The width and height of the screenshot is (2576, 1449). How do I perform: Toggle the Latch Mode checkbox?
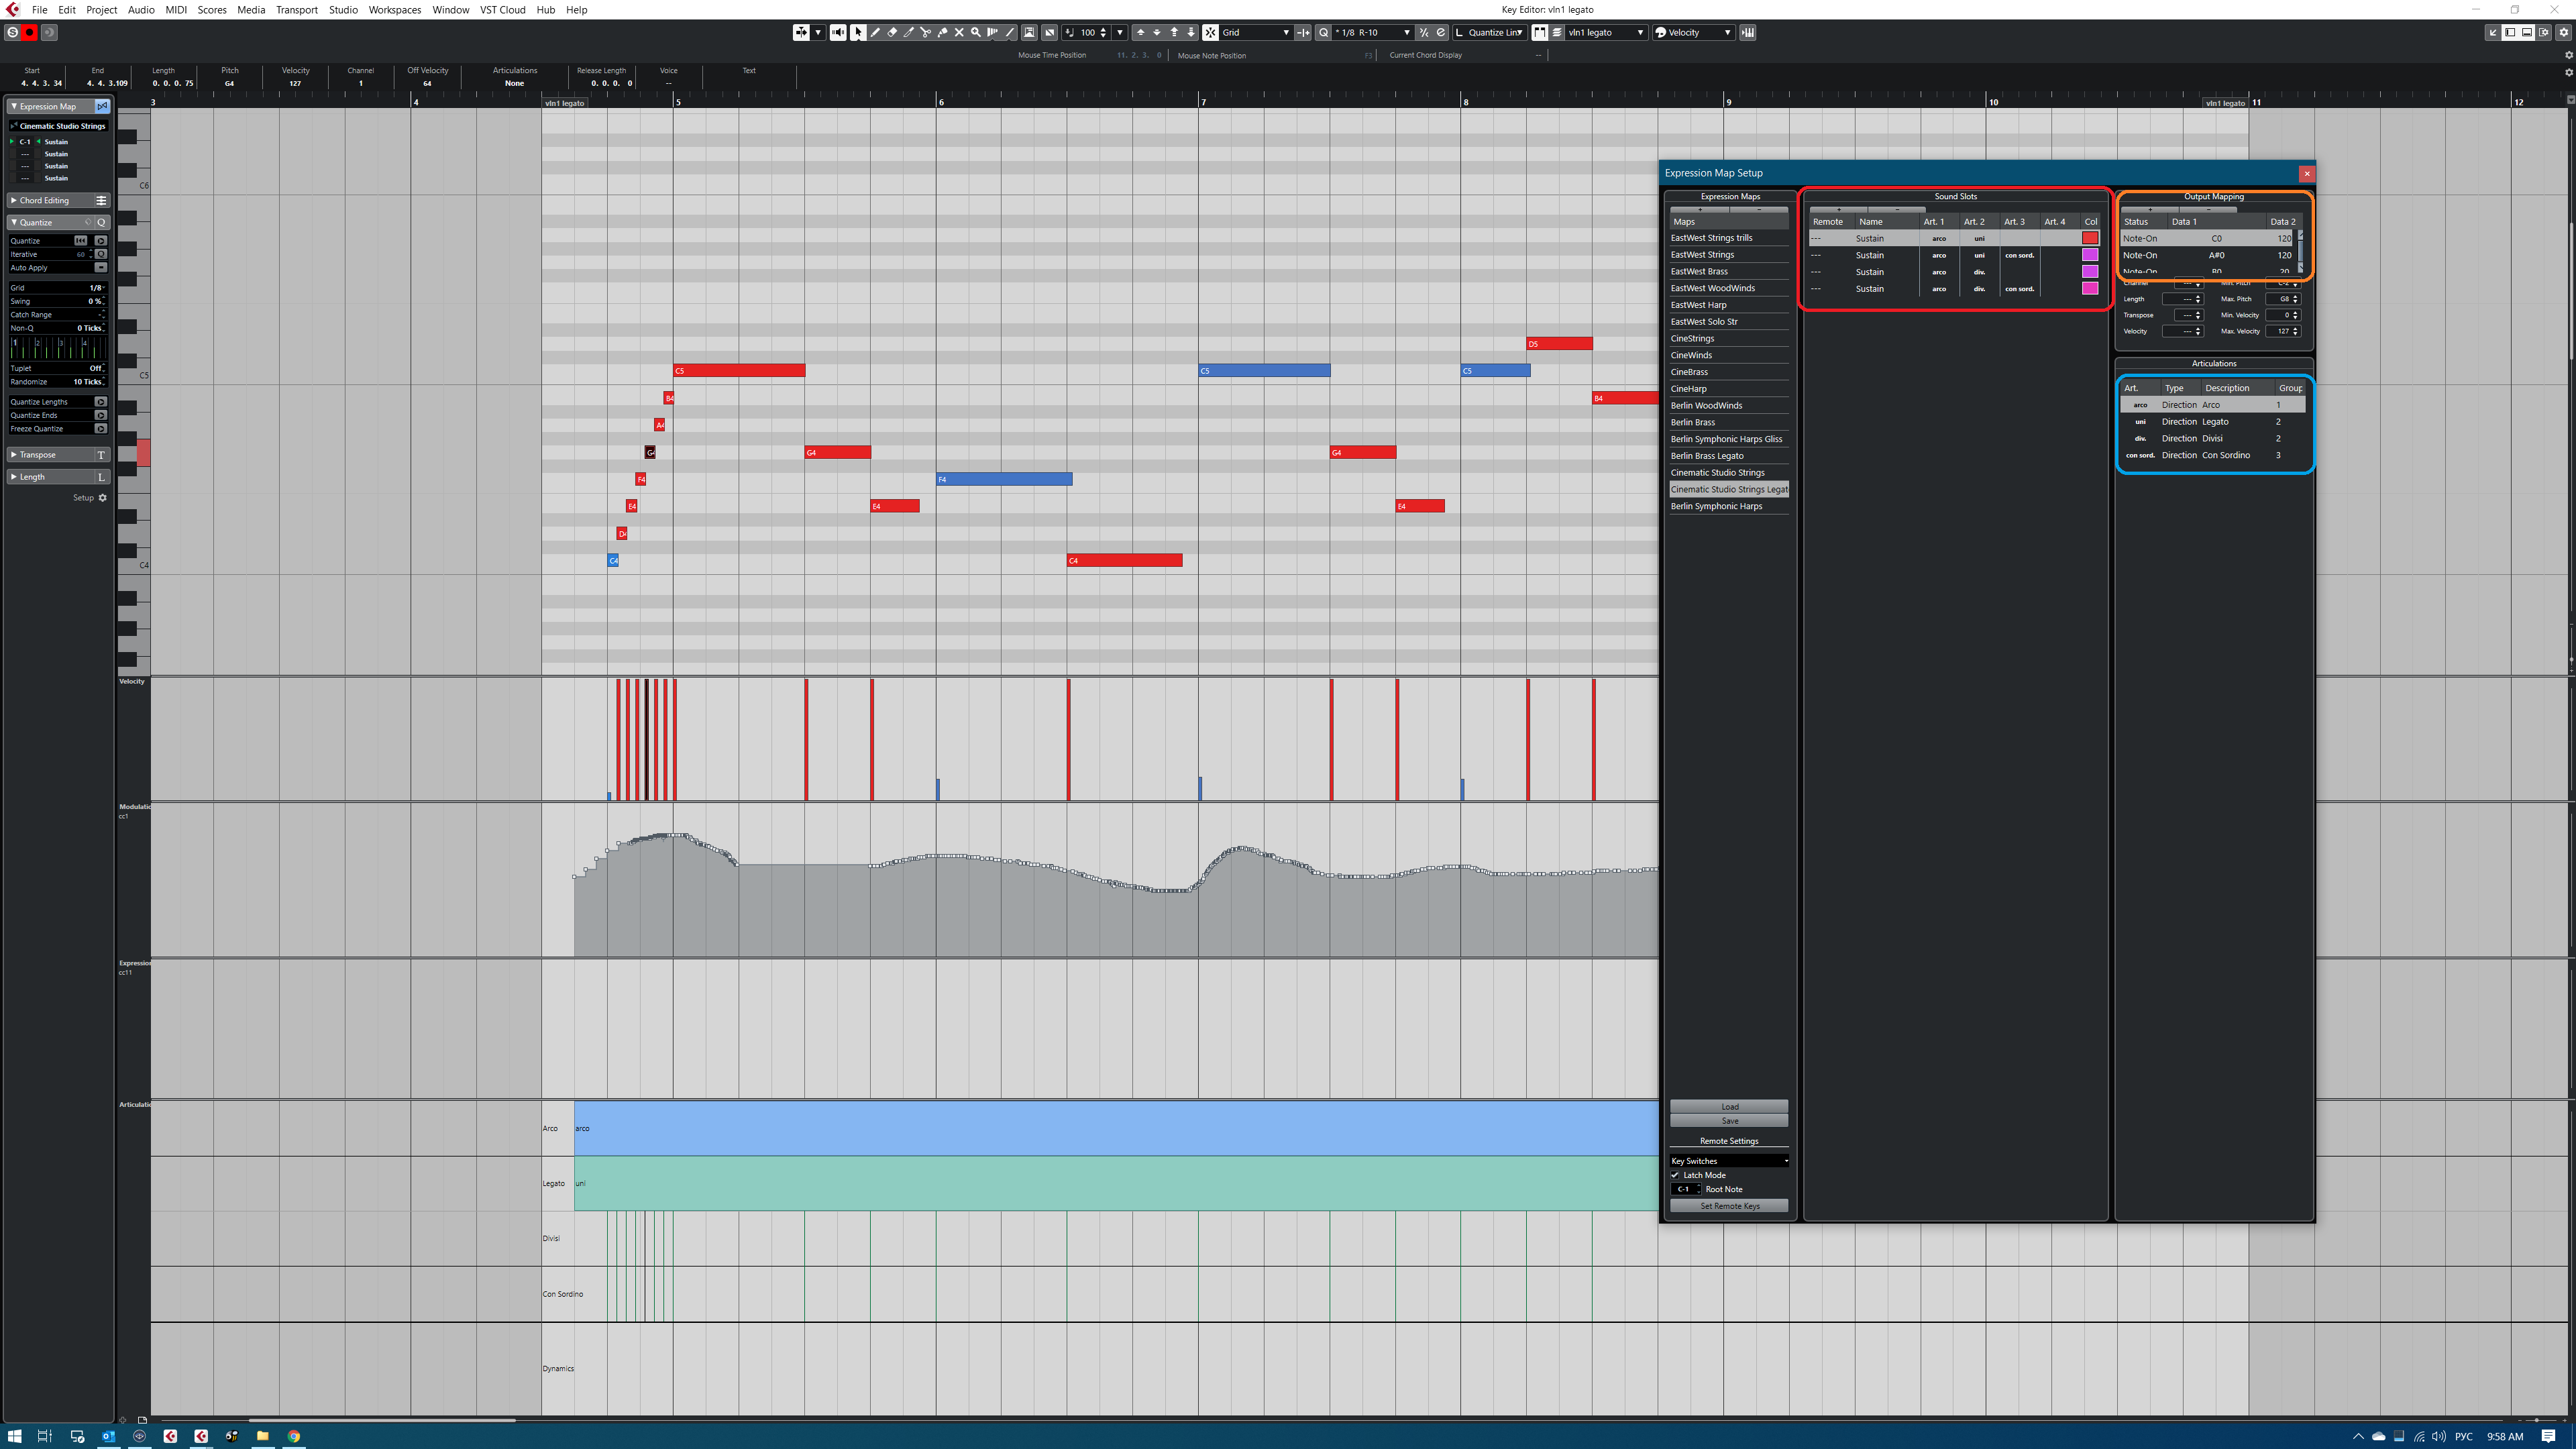(x=1676, y=1175)
